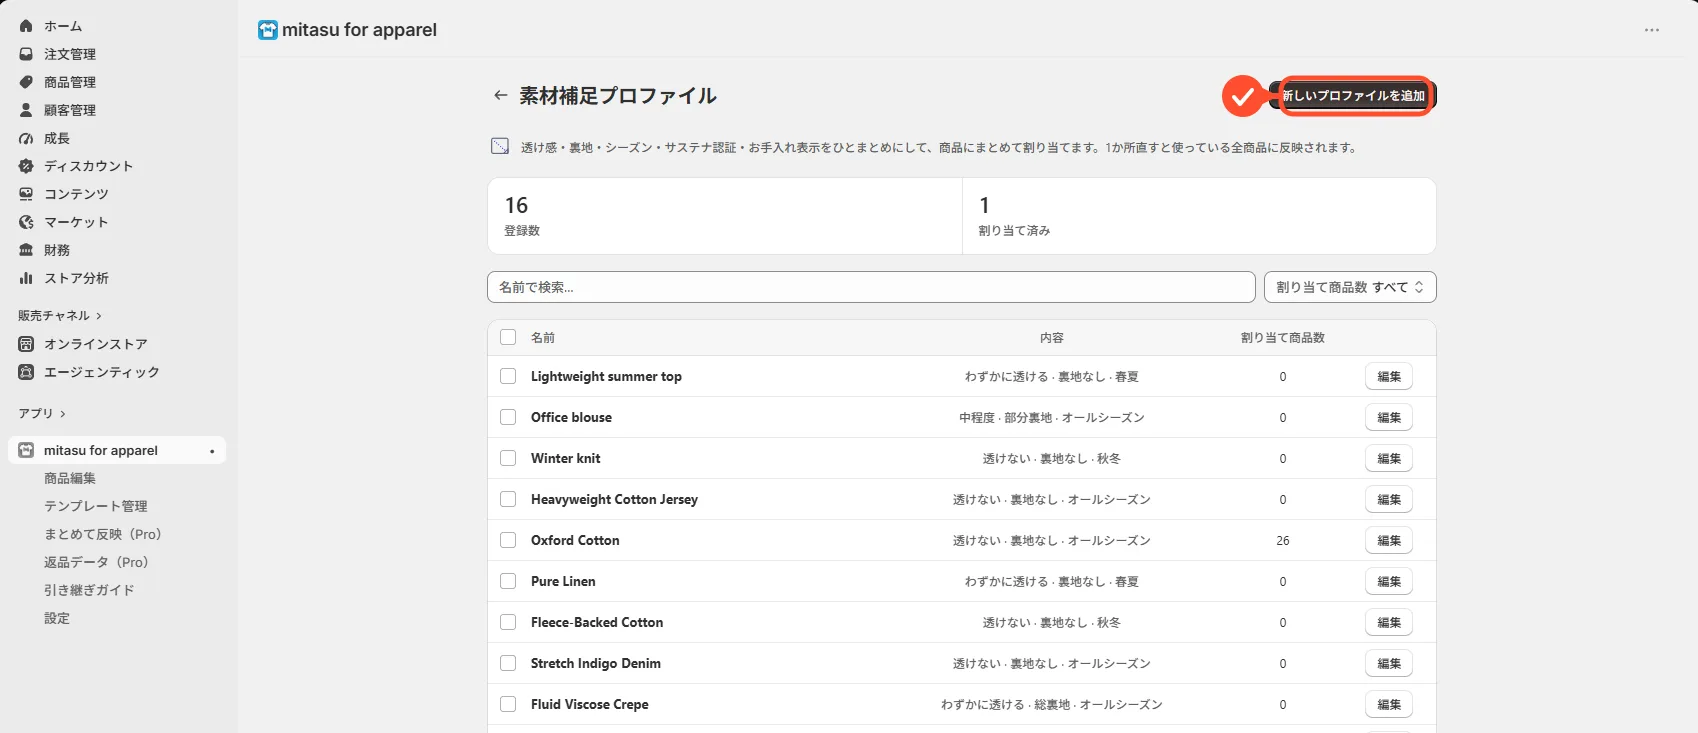Open コンテンツ content icon in sidebar
1698x733 pixels.
click(x=26, y=194)
